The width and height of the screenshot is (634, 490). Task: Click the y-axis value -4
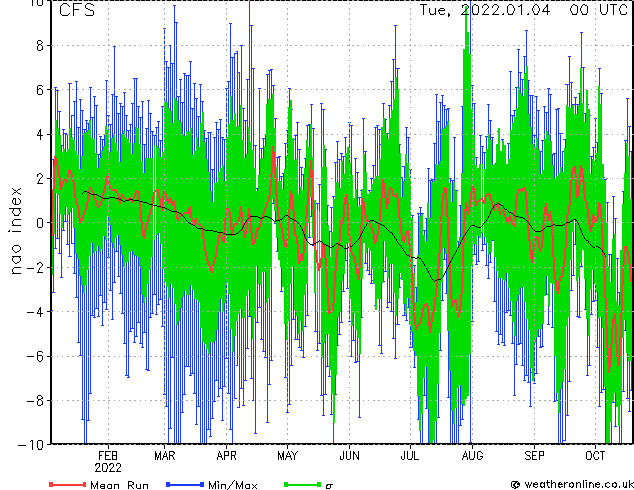click(x=35, y=312)
